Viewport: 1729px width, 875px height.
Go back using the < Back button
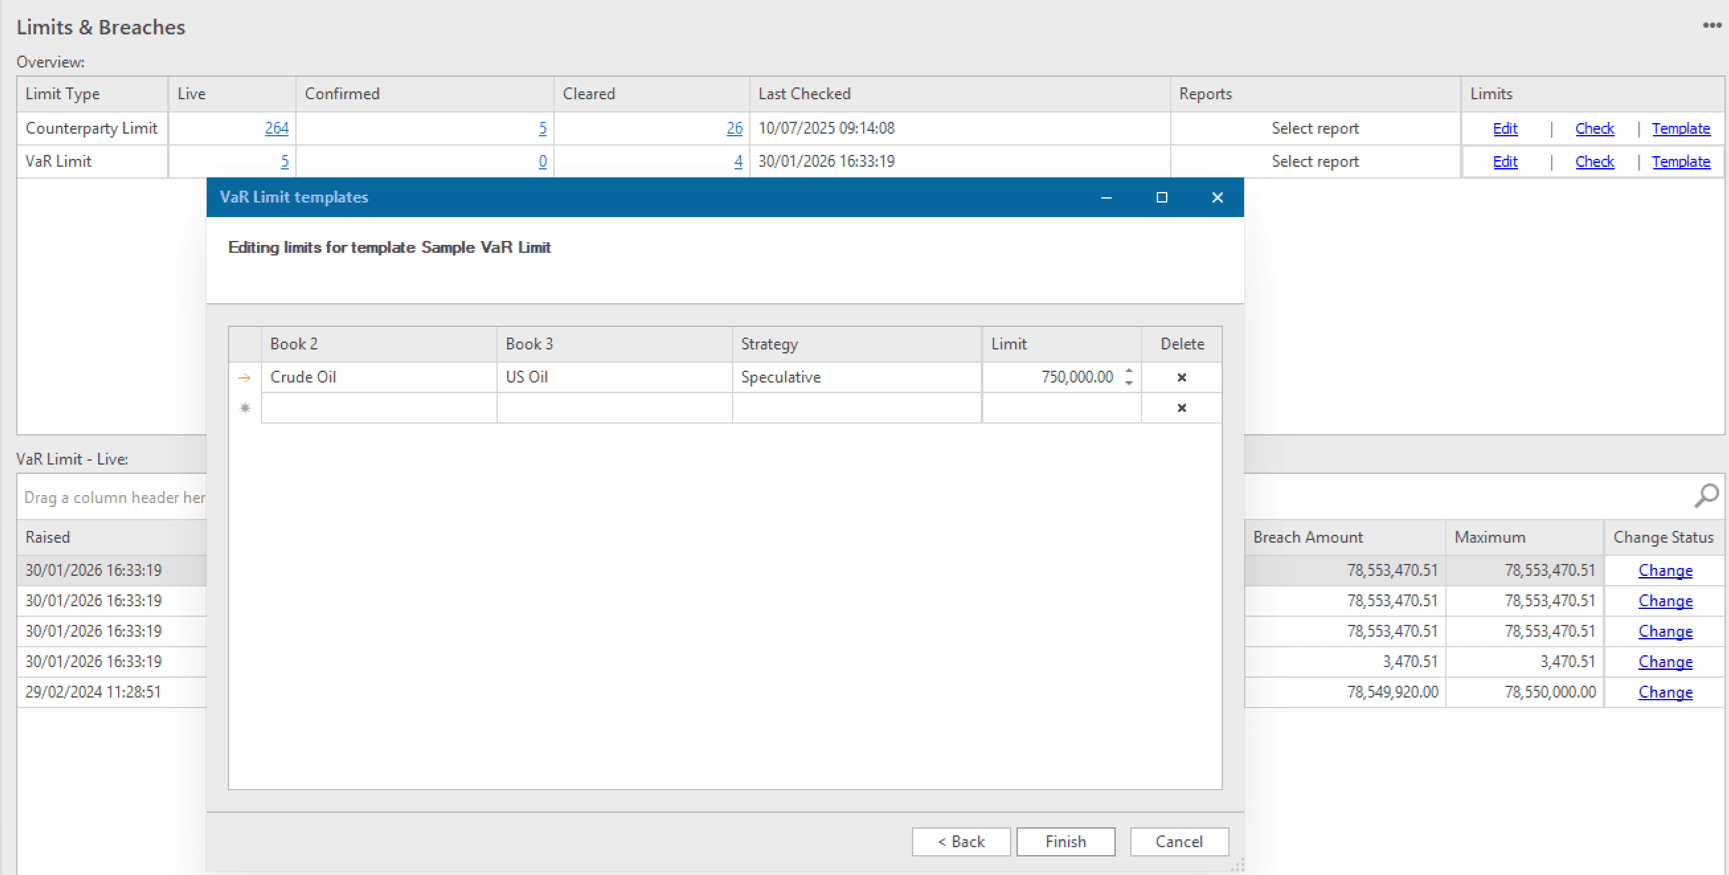960,841
